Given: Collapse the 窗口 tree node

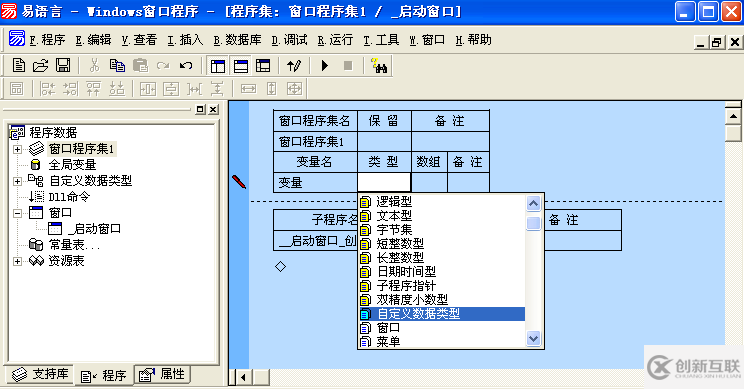Looking at the screenshot, I should point(18,213).
